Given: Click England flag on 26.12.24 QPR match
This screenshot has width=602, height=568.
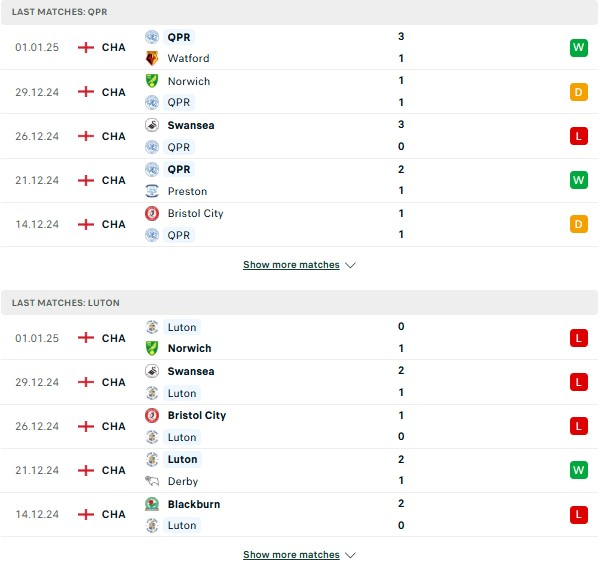Looking at the screenshot, I should [85, 136].
